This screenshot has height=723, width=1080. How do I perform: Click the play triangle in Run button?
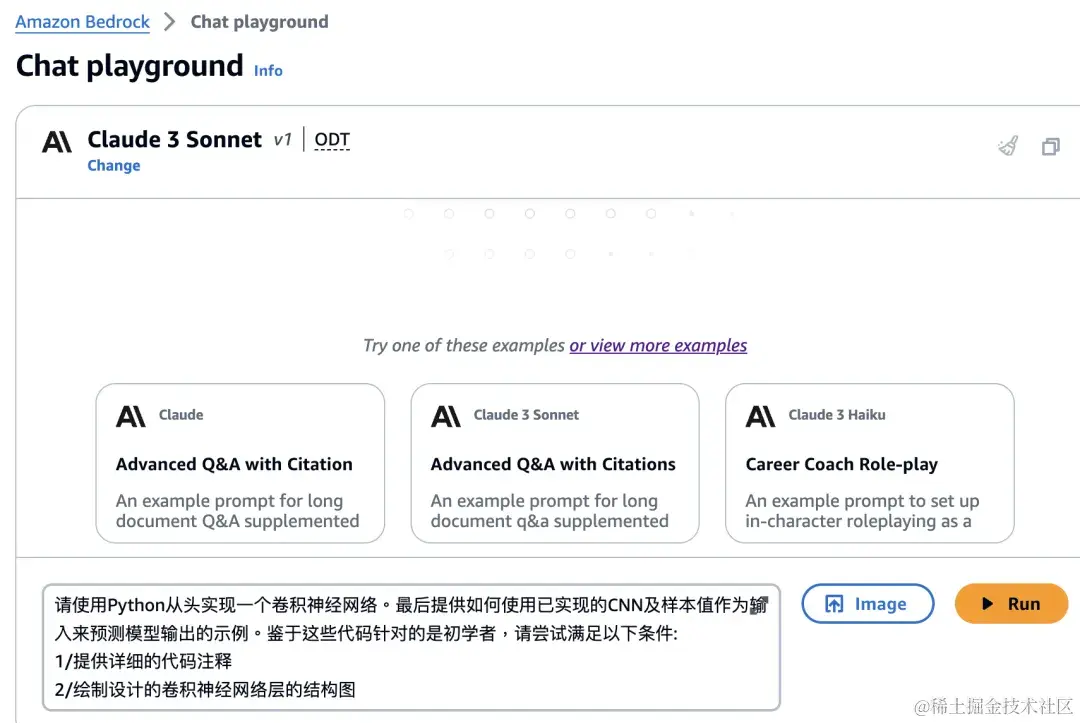click(987, 604)
